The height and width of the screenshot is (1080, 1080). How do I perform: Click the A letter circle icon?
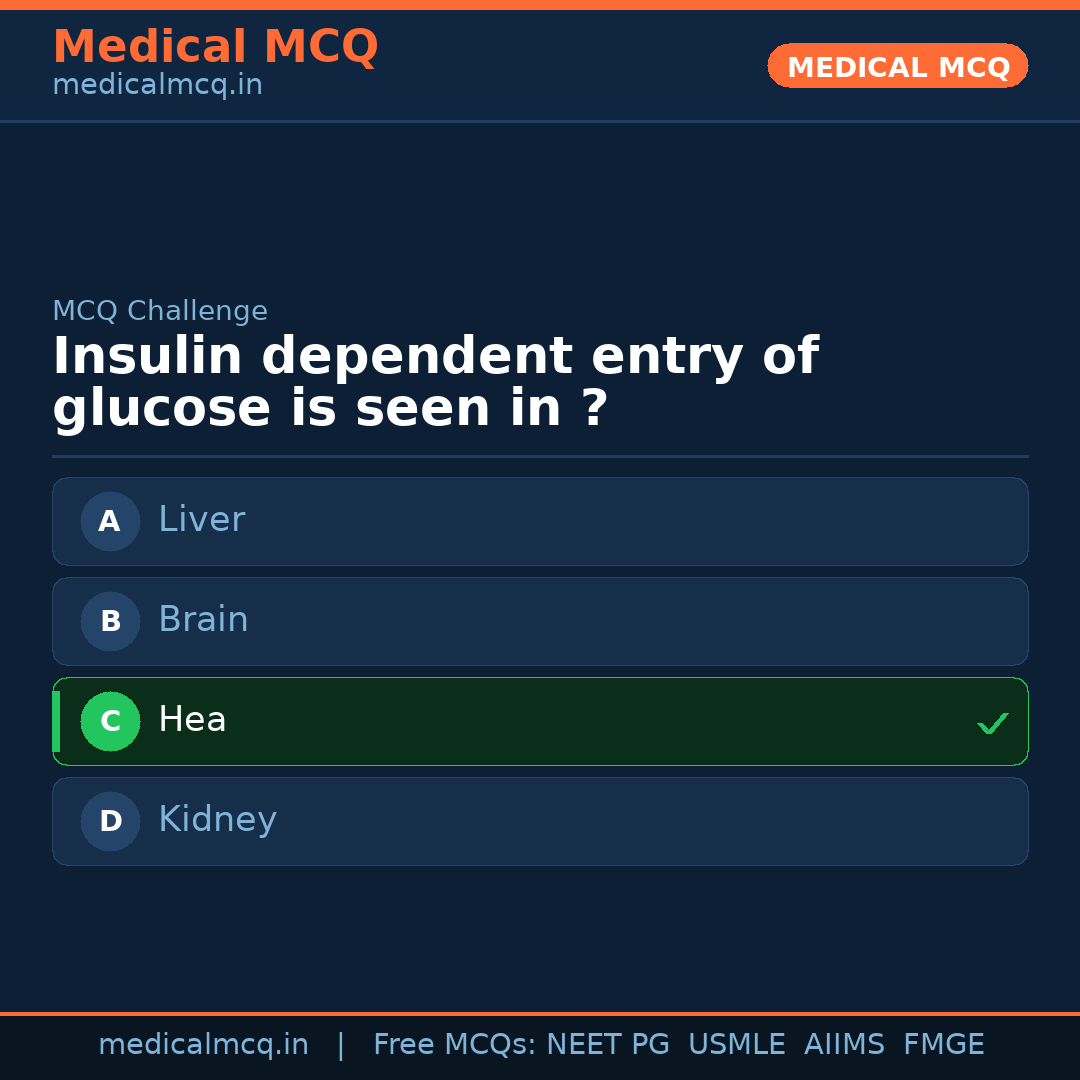pyautogui.click(x=110, y=521)
